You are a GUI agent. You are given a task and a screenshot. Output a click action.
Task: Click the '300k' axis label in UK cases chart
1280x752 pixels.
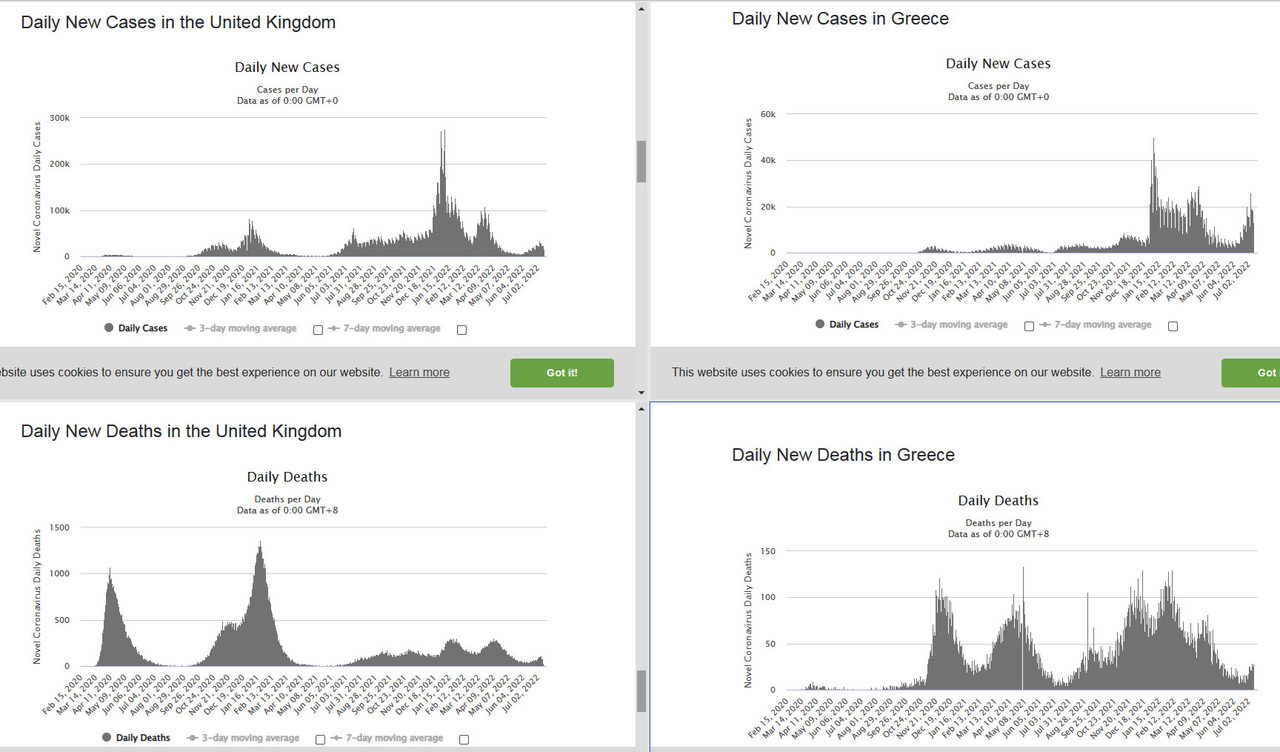(x=59, y=118)
